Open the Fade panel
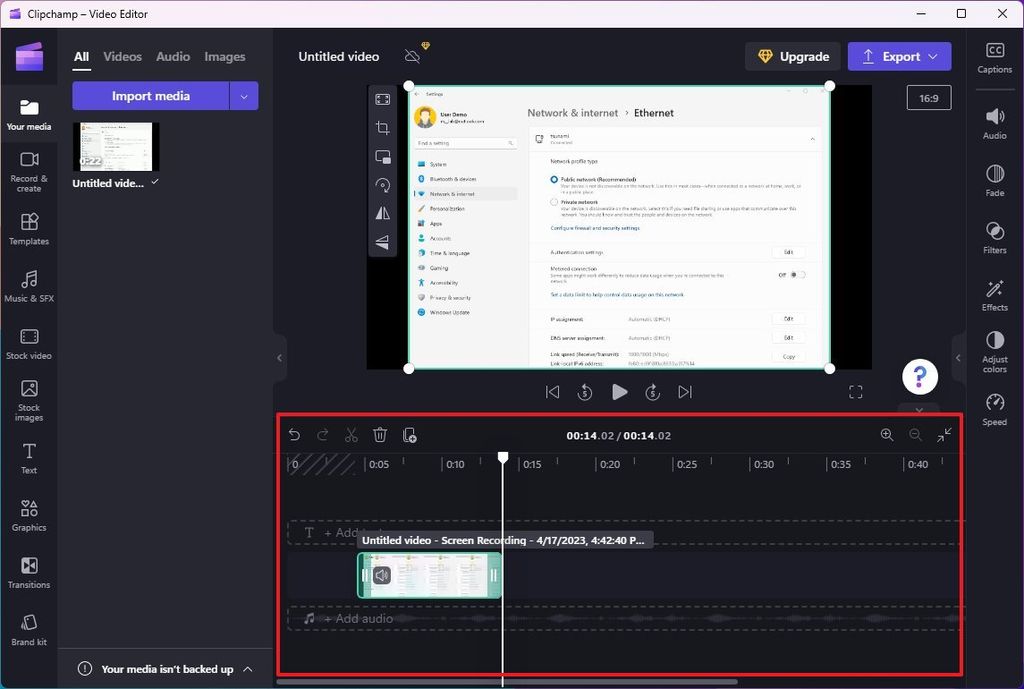Viewport: 1024px width, 689px height. 994,180
